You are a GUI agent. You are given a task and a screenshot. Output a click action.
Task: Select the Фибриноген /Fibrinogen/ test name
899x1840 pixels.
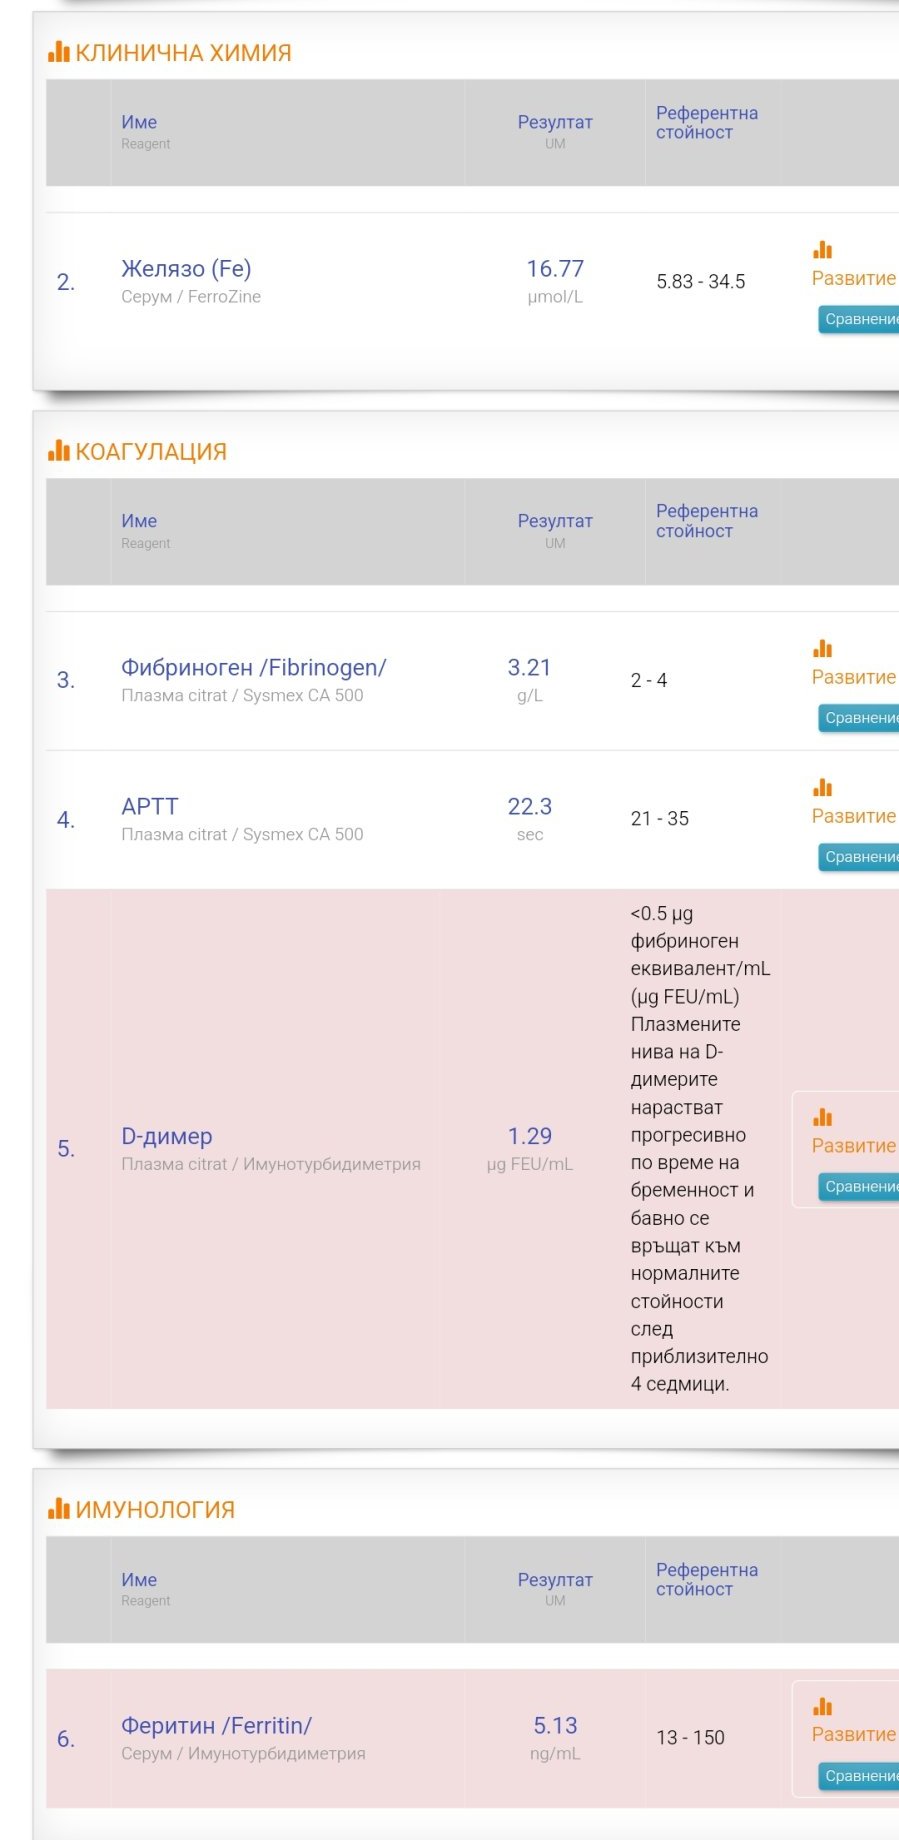click(x=253, y=667)
